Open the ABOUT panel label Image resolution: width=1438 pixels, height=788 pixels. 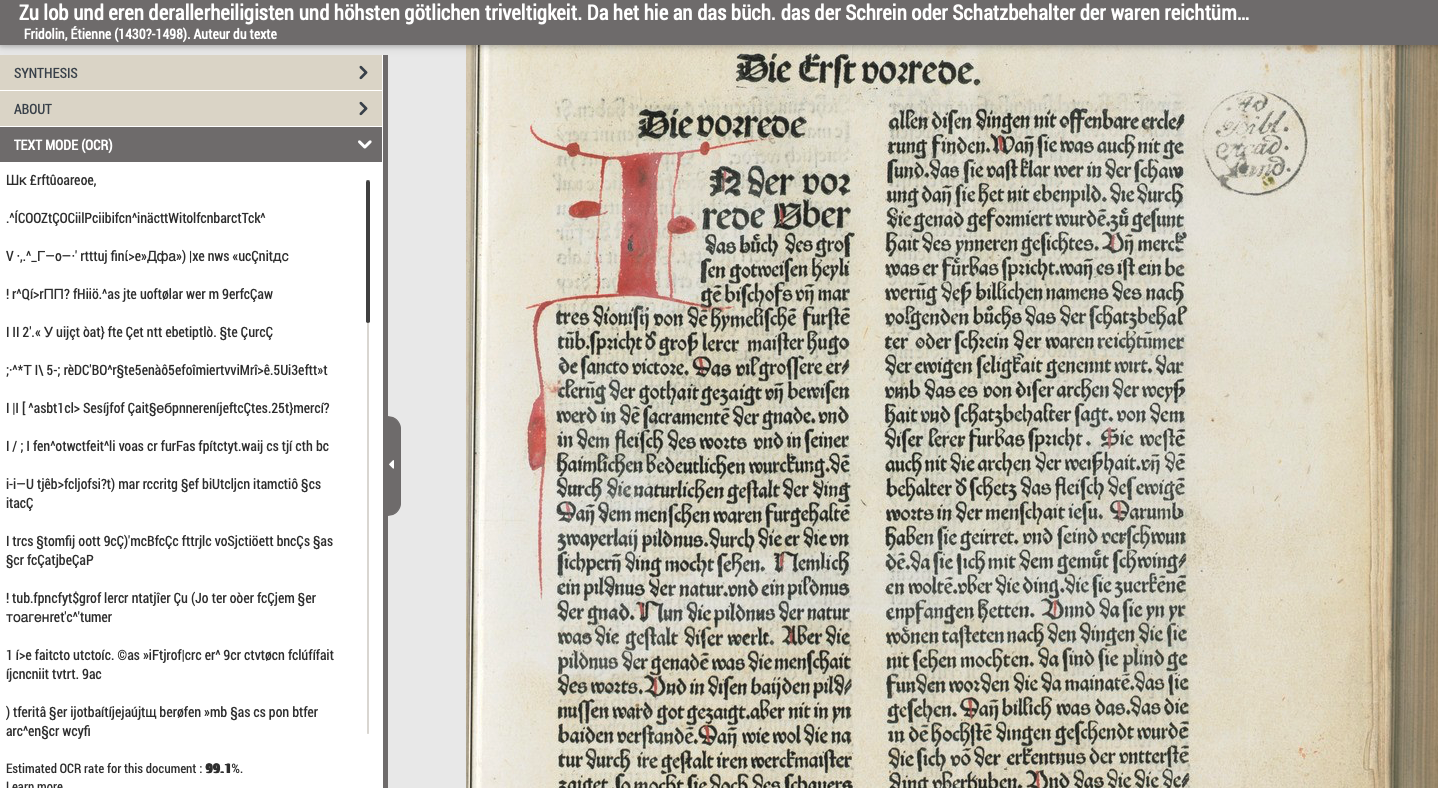tap(33, 109)
